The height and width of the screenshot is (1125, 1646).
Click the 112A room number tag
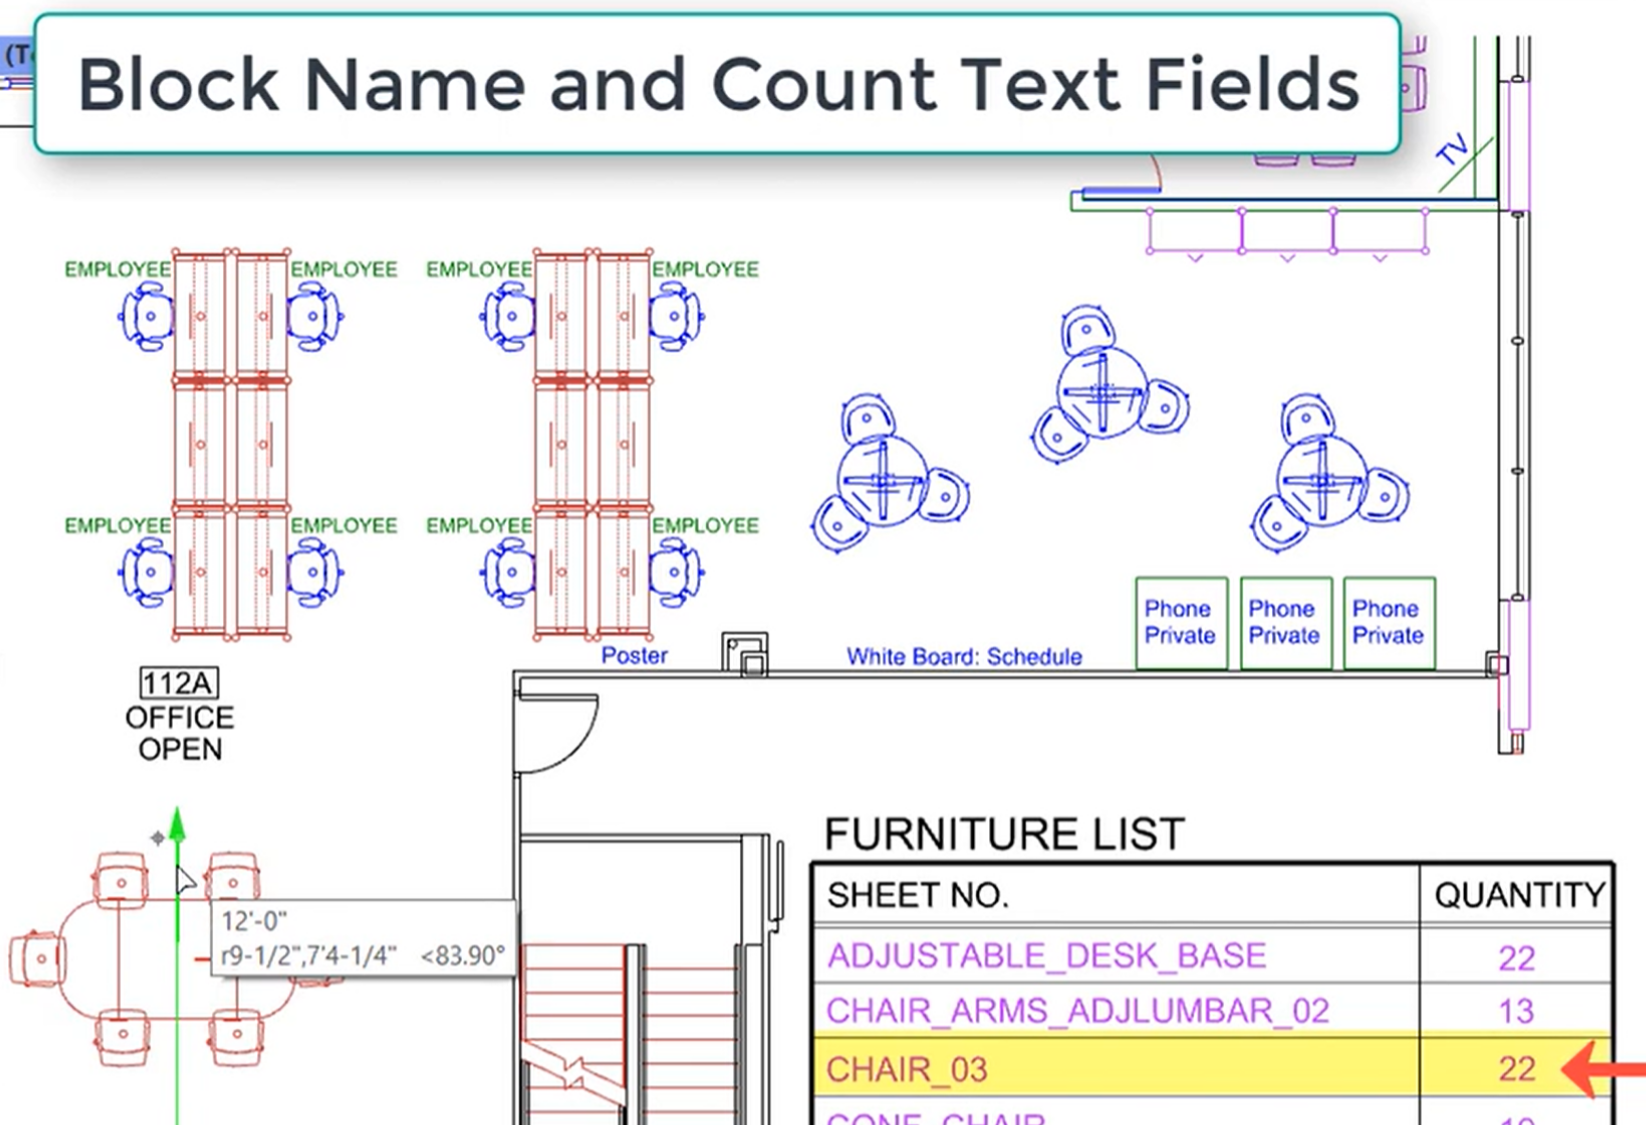pyautogui.click(x=179, y=683)
